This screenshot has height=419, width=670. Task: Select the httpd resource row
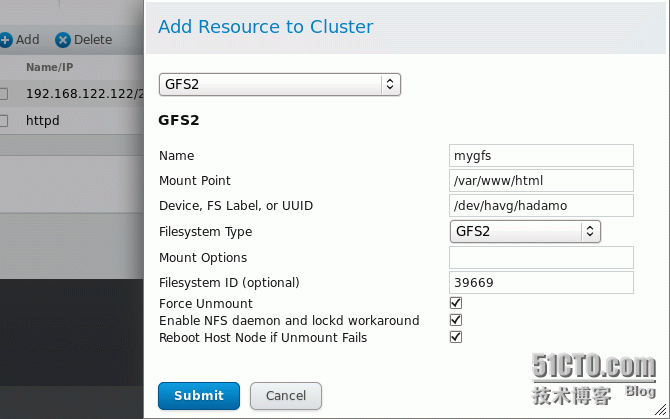(x=72, y=121)
